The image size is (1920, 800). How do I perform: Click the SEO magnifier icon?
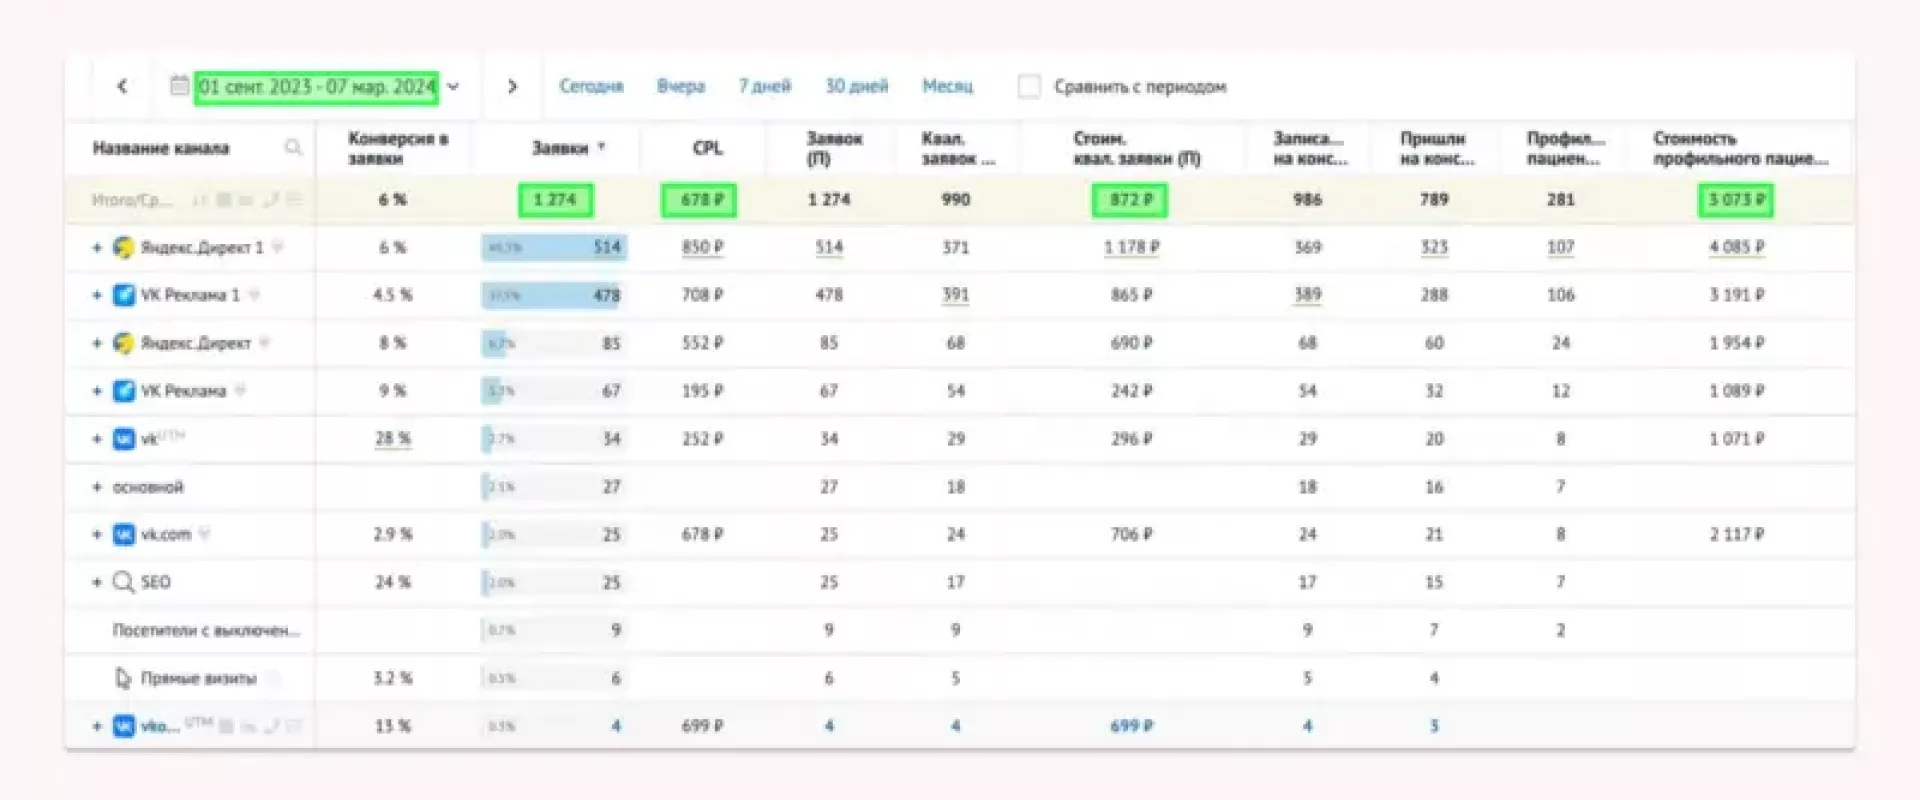(124, 582)
